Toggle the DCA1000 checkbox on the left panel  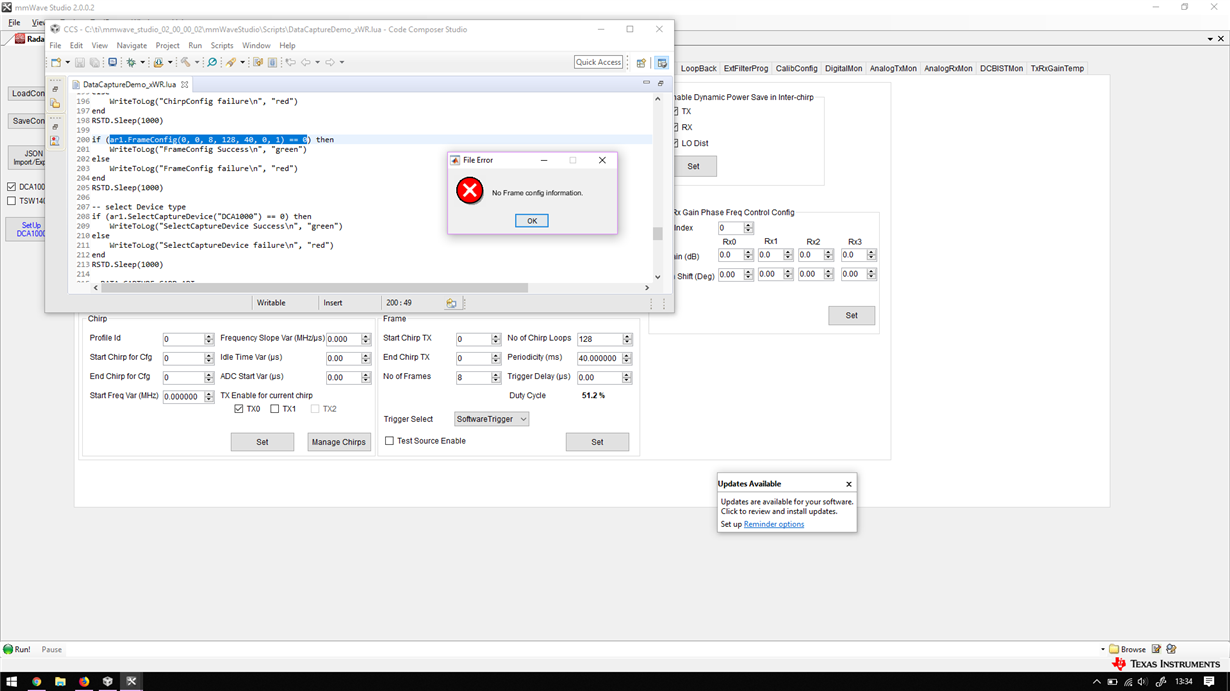pyautogui.click(x=12, y=187)
